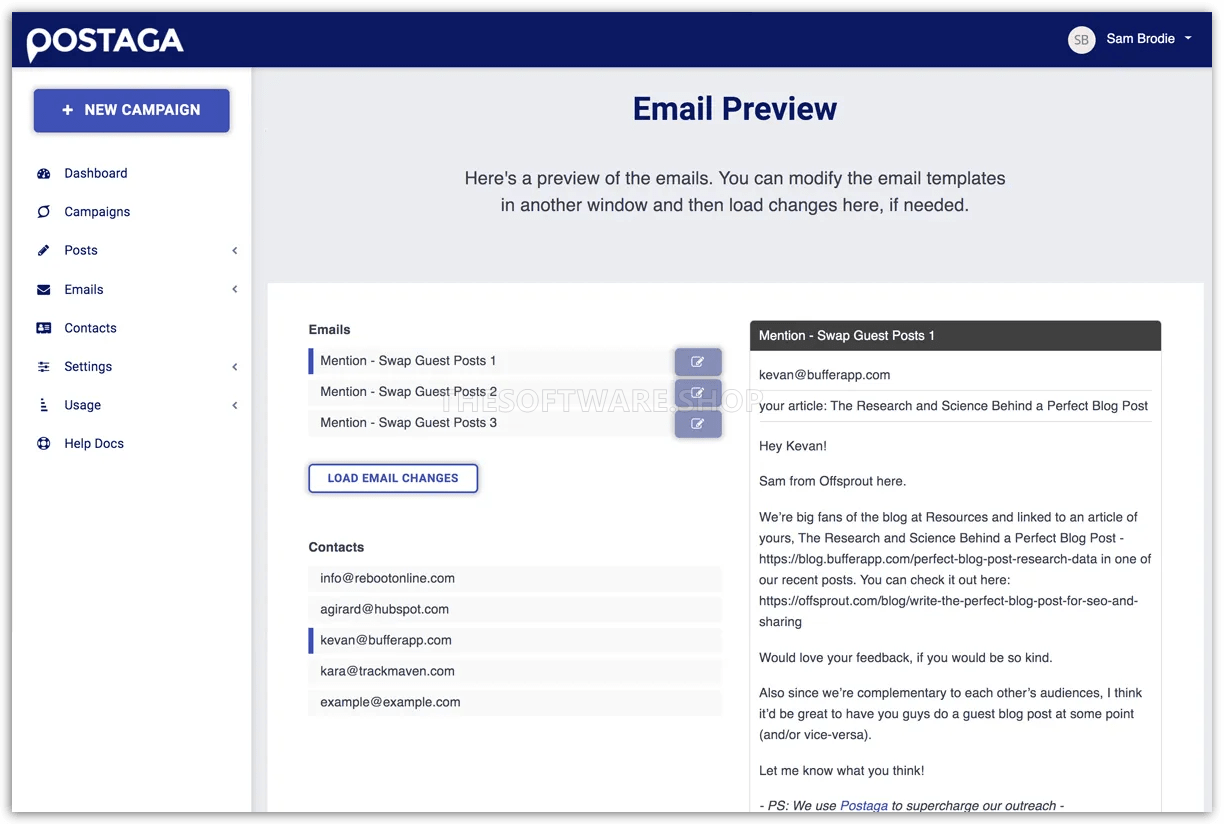Click the Settings sliders icon
1224x824 pixels.
coord(44,367)
